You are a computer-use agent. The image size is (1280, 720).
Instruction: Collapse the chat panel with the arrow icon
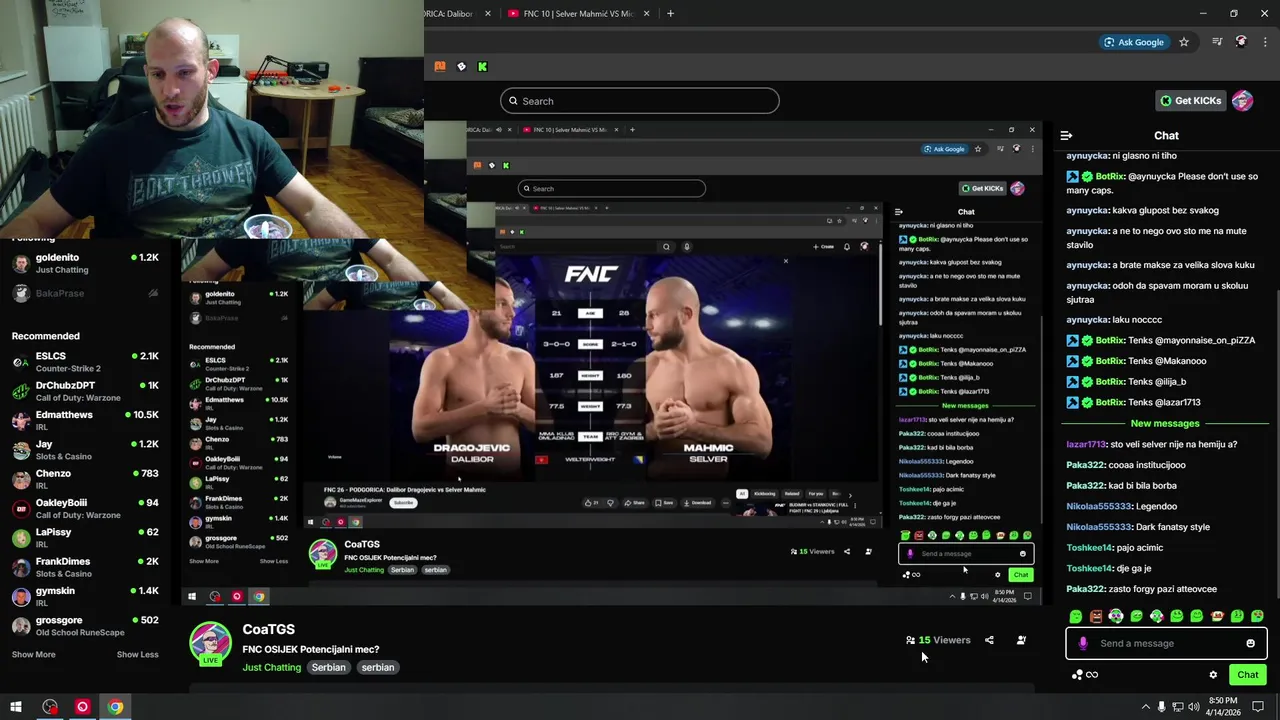pos(1066,135)
